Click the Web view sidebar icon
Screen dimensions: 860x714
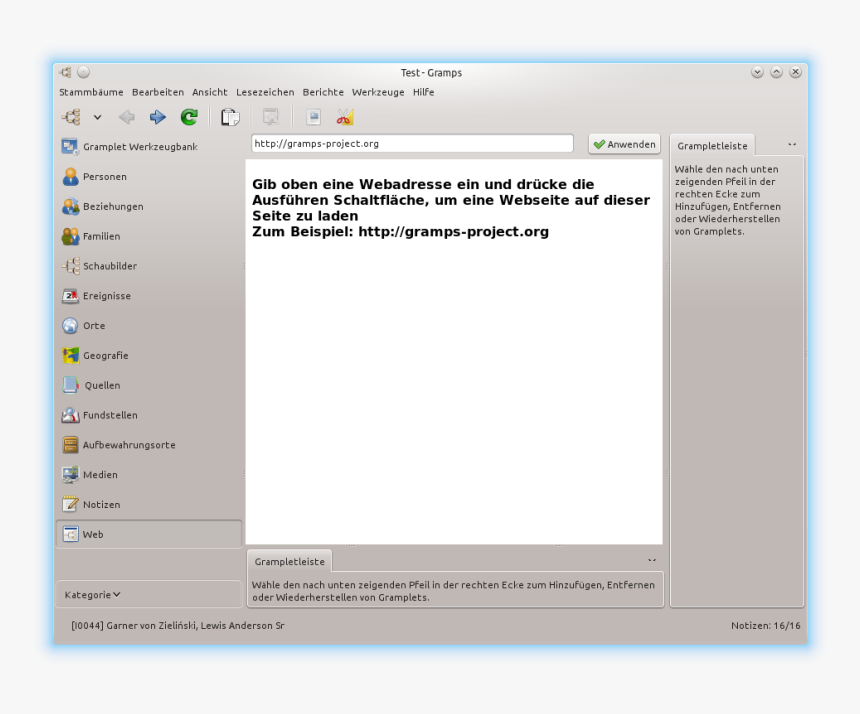pyautogui.click(x=70, y=534)
